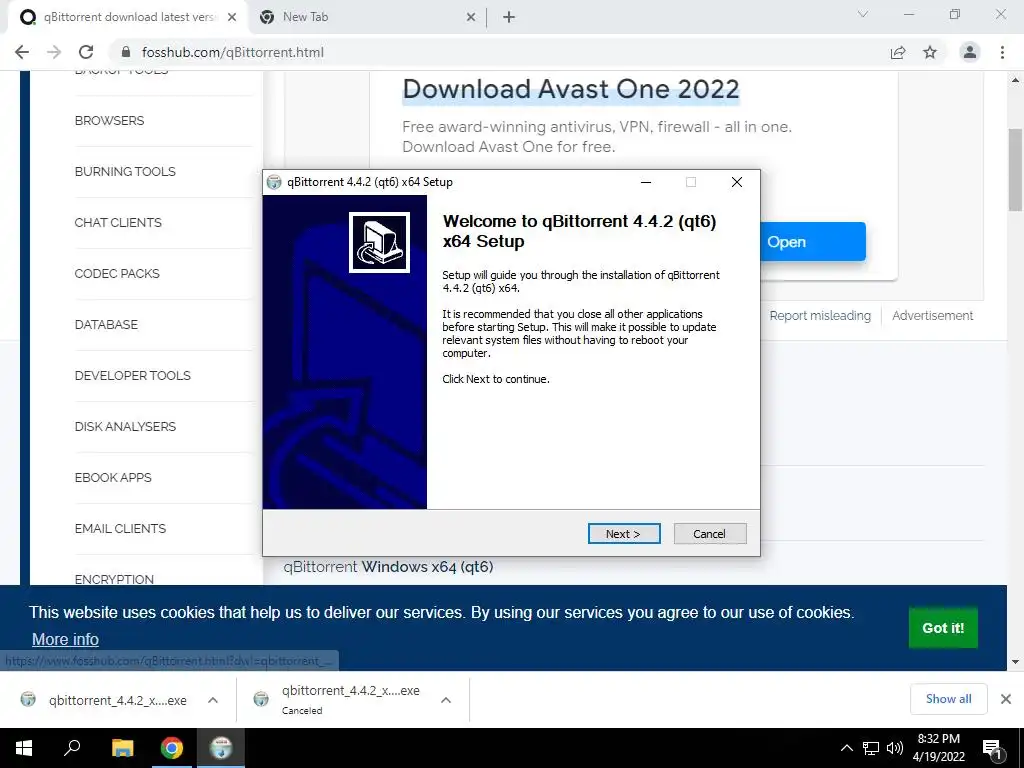Viewport: 1024px width, 768px height.
Task: Select EMAIL CLIENTS category
Action: point(120,528)
